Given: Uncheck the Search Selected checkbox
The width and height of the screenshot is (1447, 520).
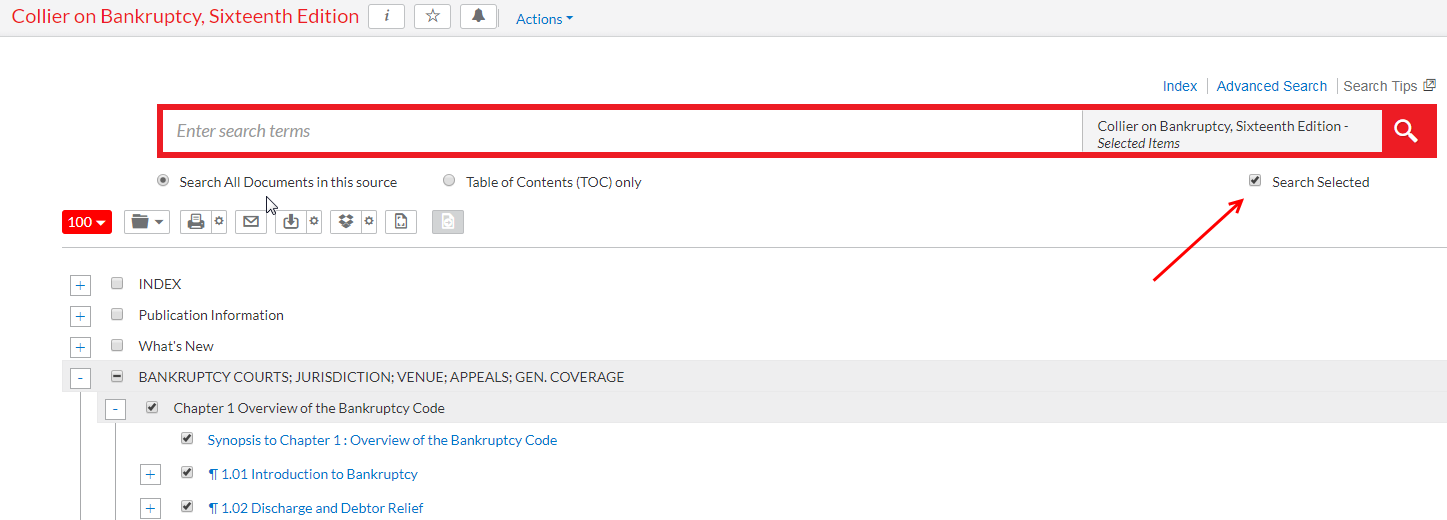Looking at the screenshot, I should tap(1255, 181).
